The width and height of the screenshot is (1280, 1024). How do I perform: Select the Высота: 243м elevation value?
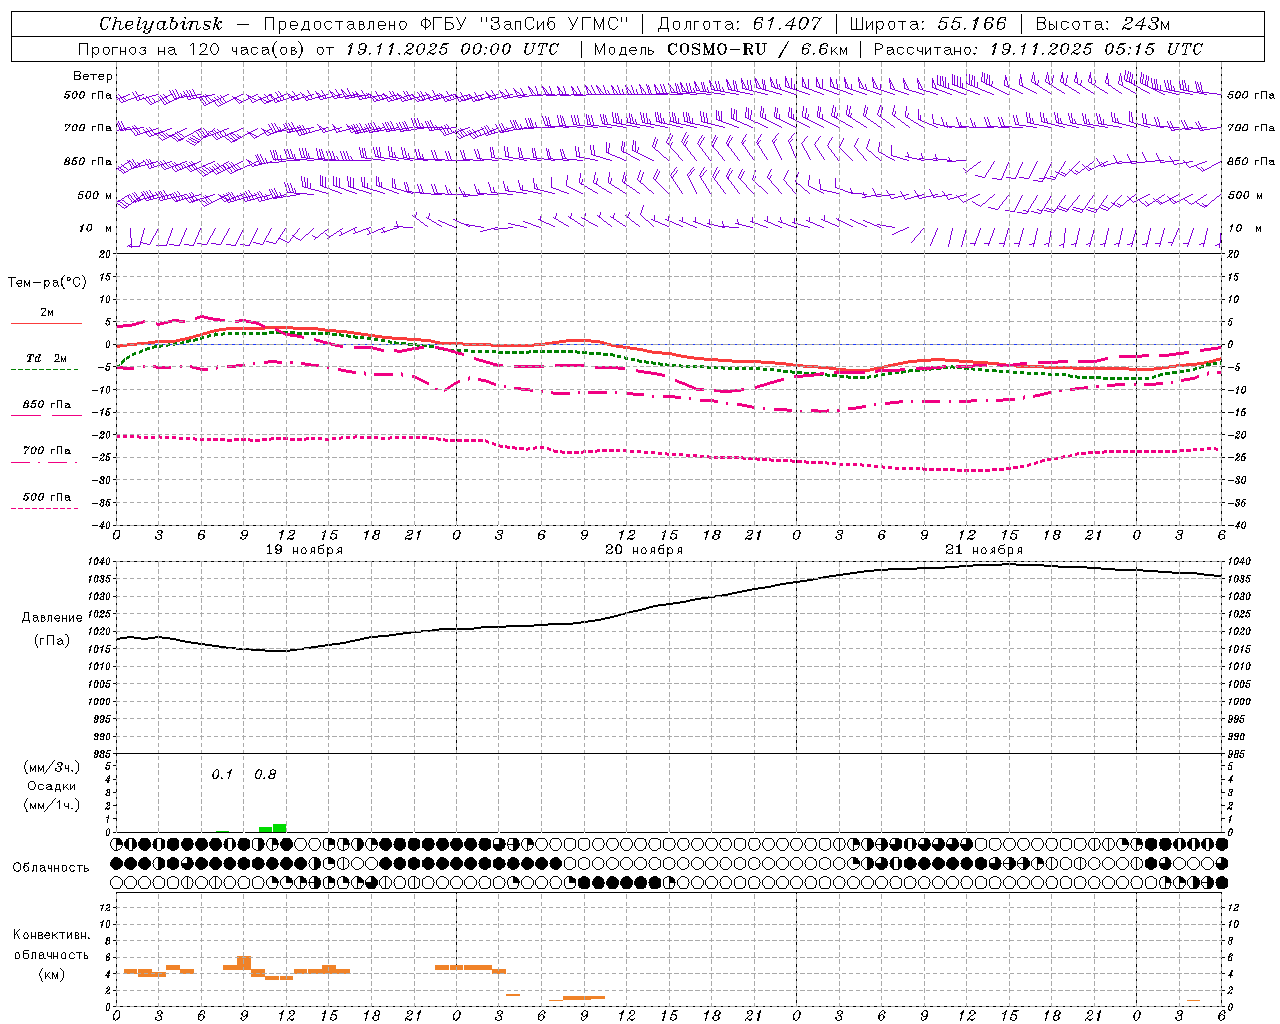coord(1102,24)
